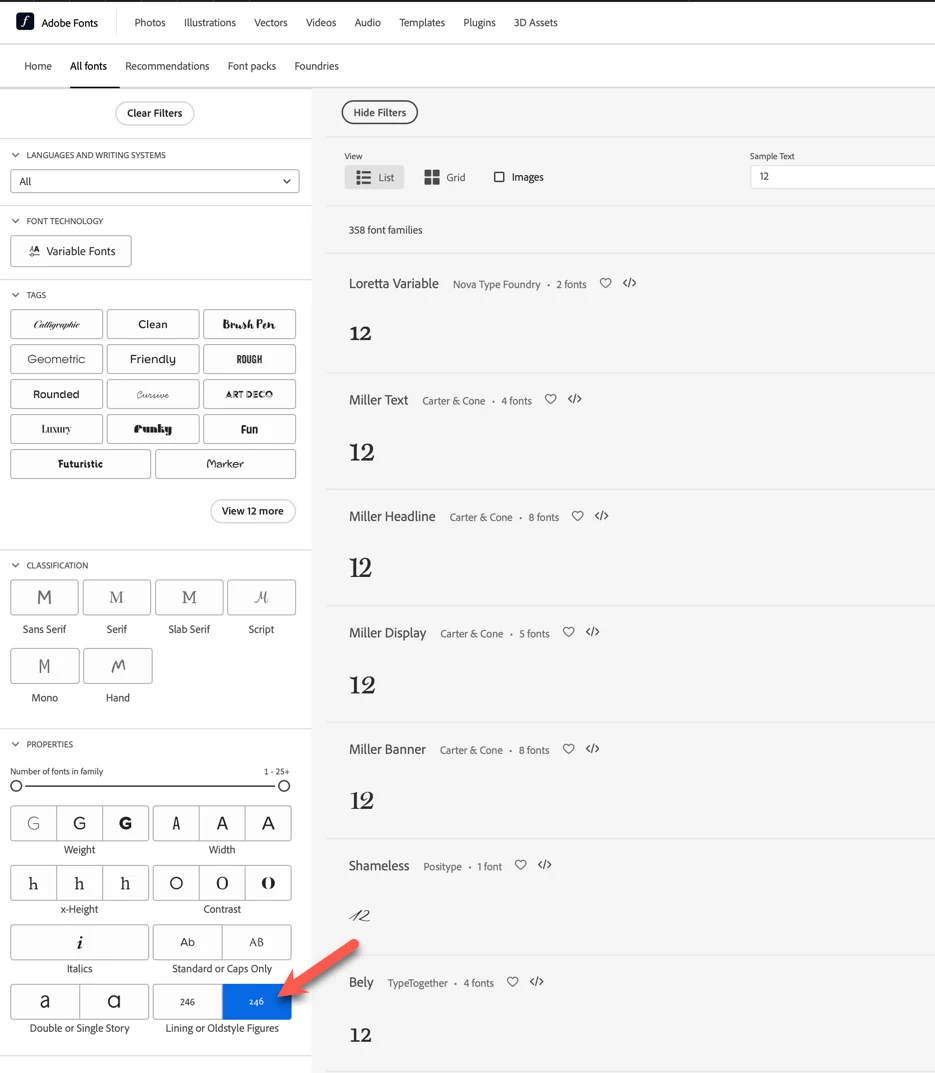This screenshot has width=935, height=1073.
Task: Select the Futuristic tag
Action: tap(80, 464)
